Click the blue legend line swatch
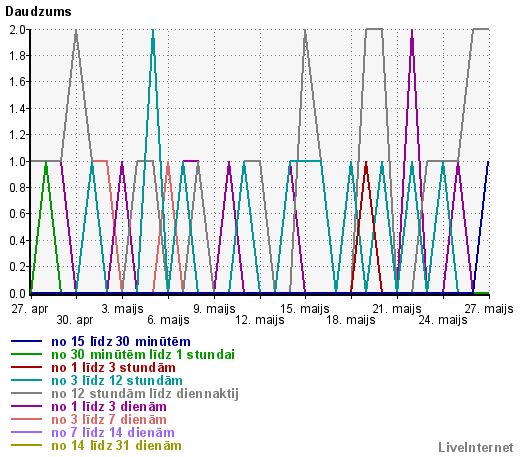Image resolution: width=520 pixels, height=457 pixels. 26,341
